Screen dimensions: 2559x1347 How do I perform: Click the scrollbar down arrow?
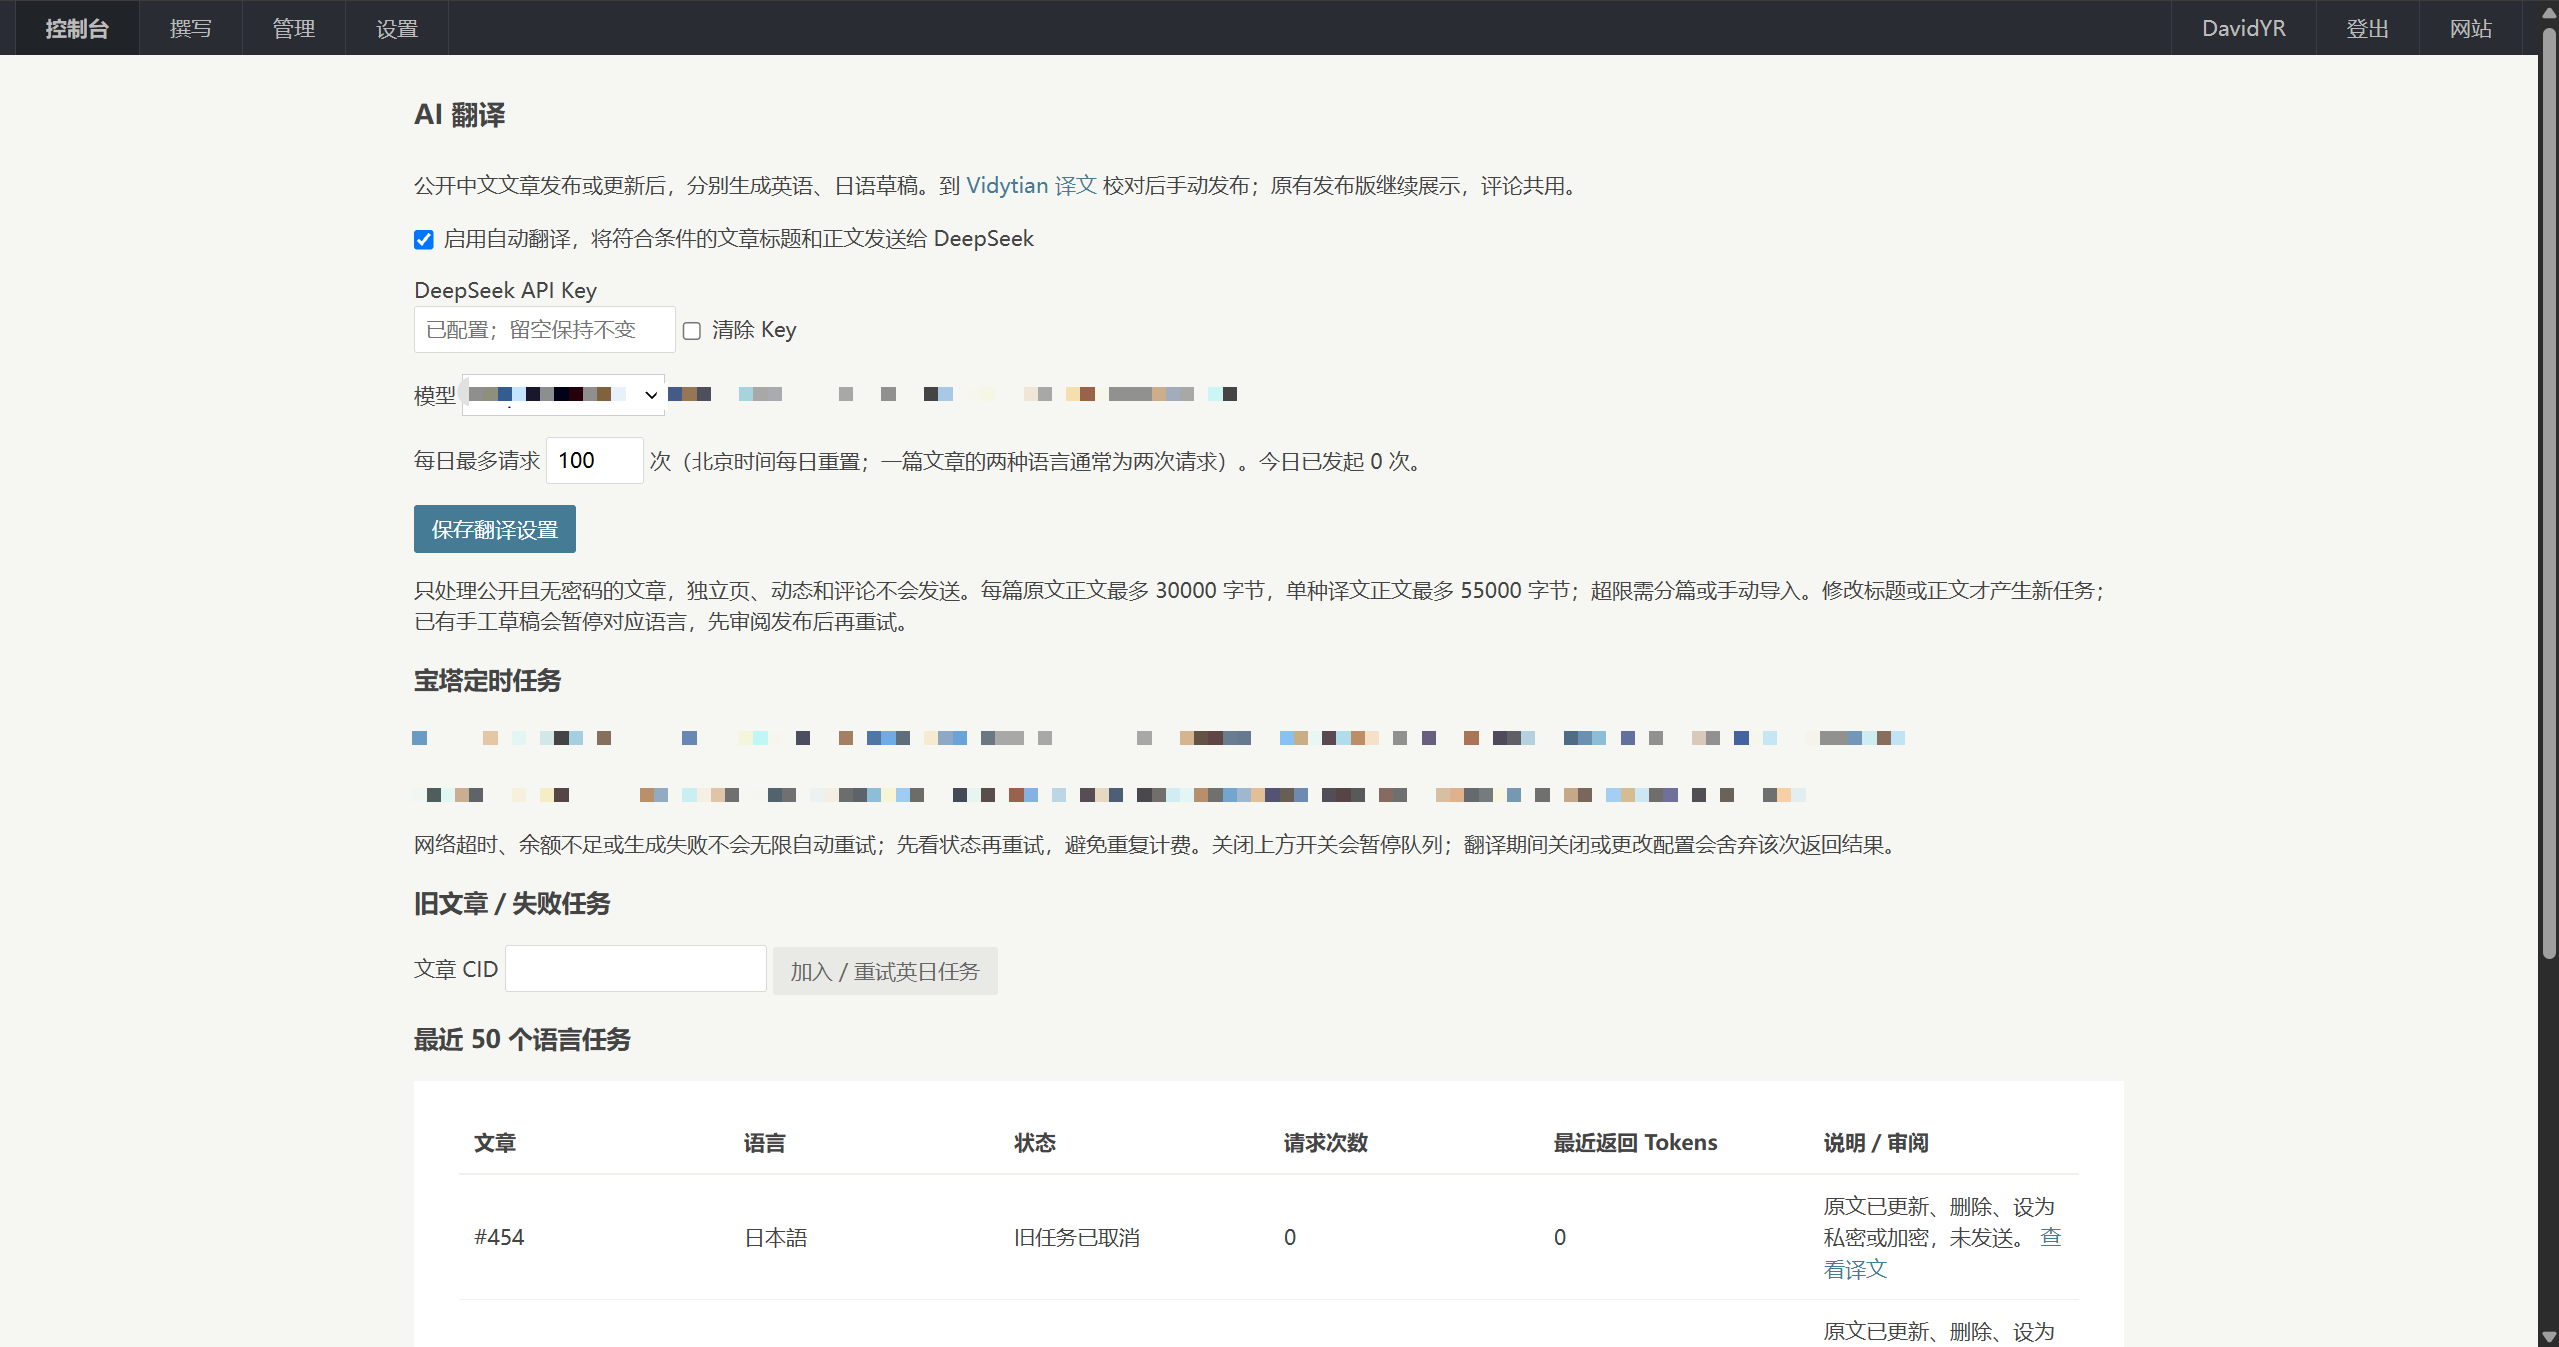click(x=2550, y=1337)
